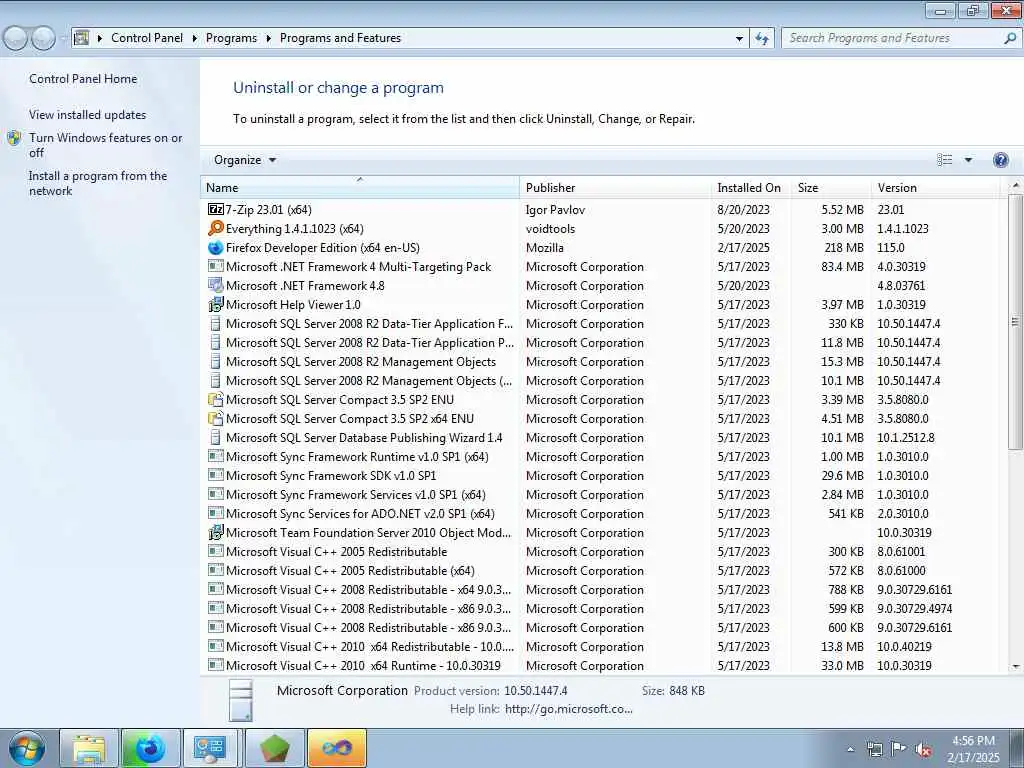
Task: Sort list by the Name column header
Action: tap(360, 187)
